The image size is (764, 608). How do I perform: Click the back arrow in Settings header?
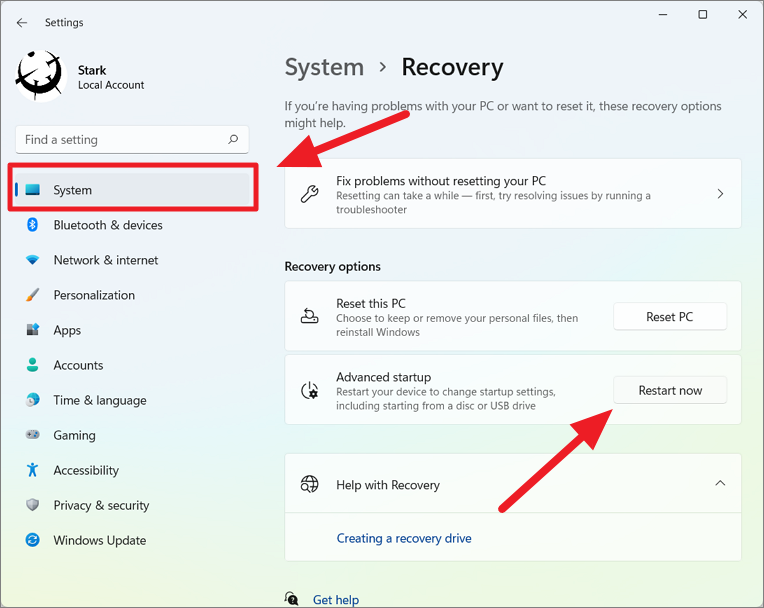(x=22, y=22)
